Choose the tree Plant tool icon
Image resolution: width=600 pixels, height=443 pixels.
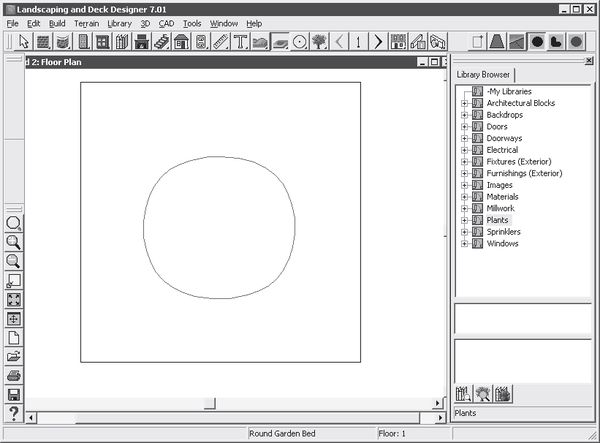[318, 42]
